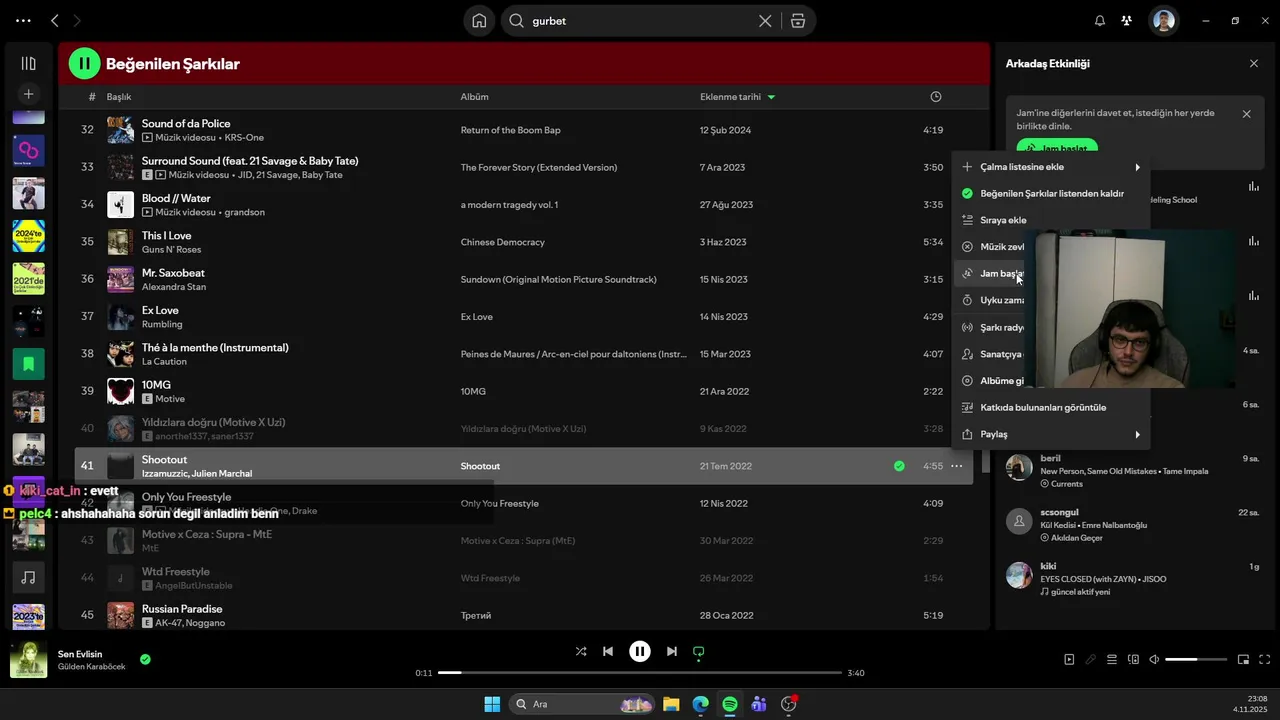Open the notifications bell
Screen dimensions: 1280x720
point(1100,21)
